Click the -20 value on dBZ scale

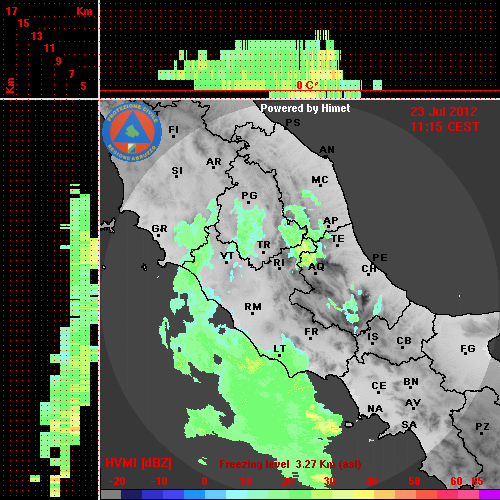pyautogui.click(x=117, y=481)
